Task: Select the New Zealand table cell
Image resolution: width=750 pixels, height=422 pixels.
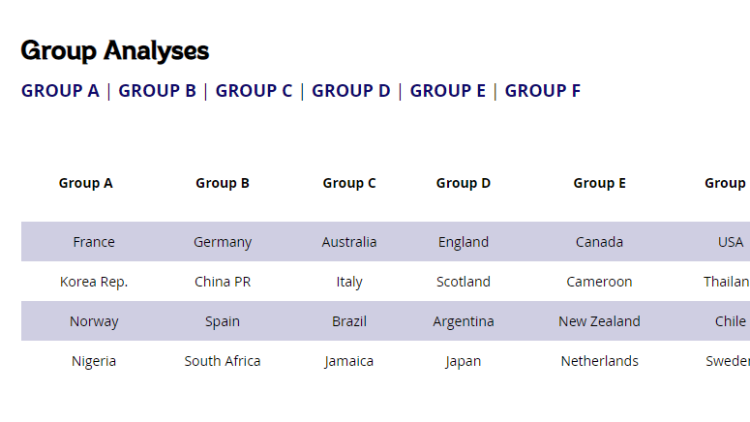Action: point(599,322)
